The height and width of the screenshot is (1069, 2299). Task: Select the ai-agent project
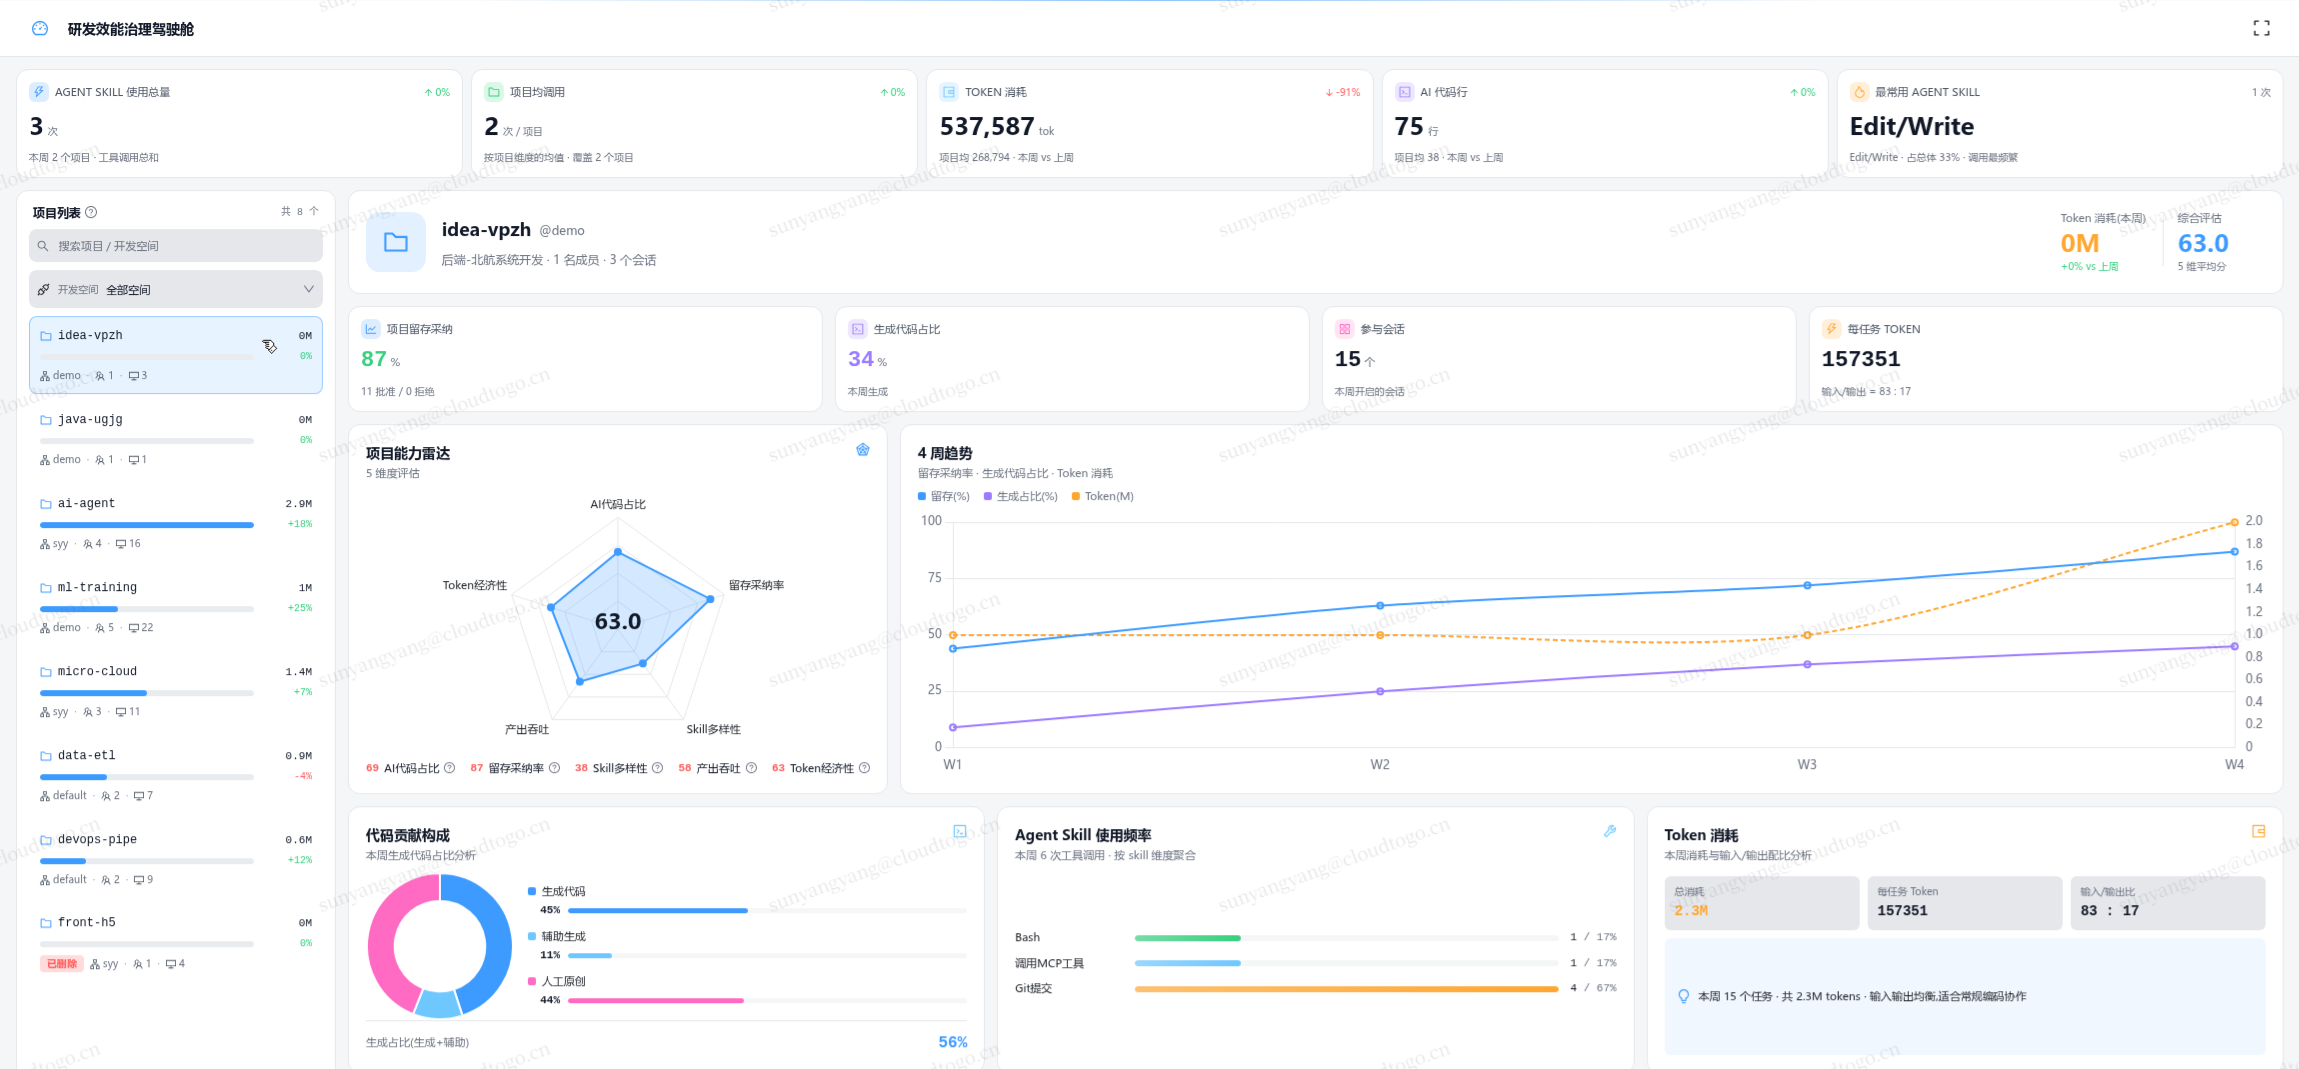(176, 523)
